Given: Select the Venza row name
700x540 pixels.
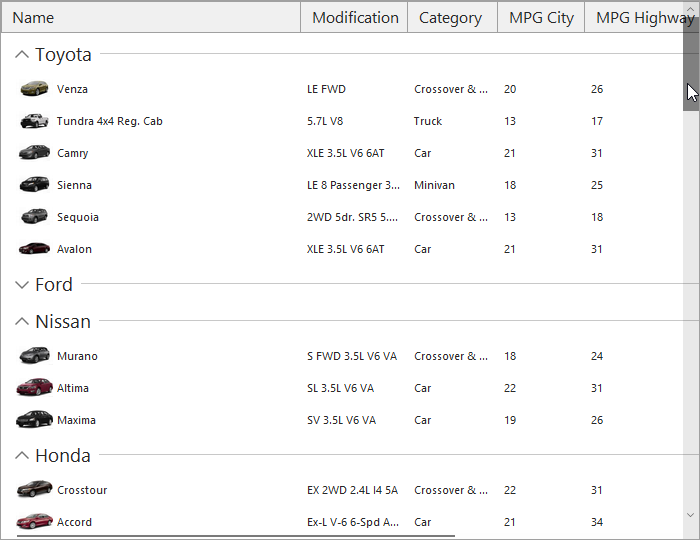Looking at the screenshot, I should tap(72, 89).
